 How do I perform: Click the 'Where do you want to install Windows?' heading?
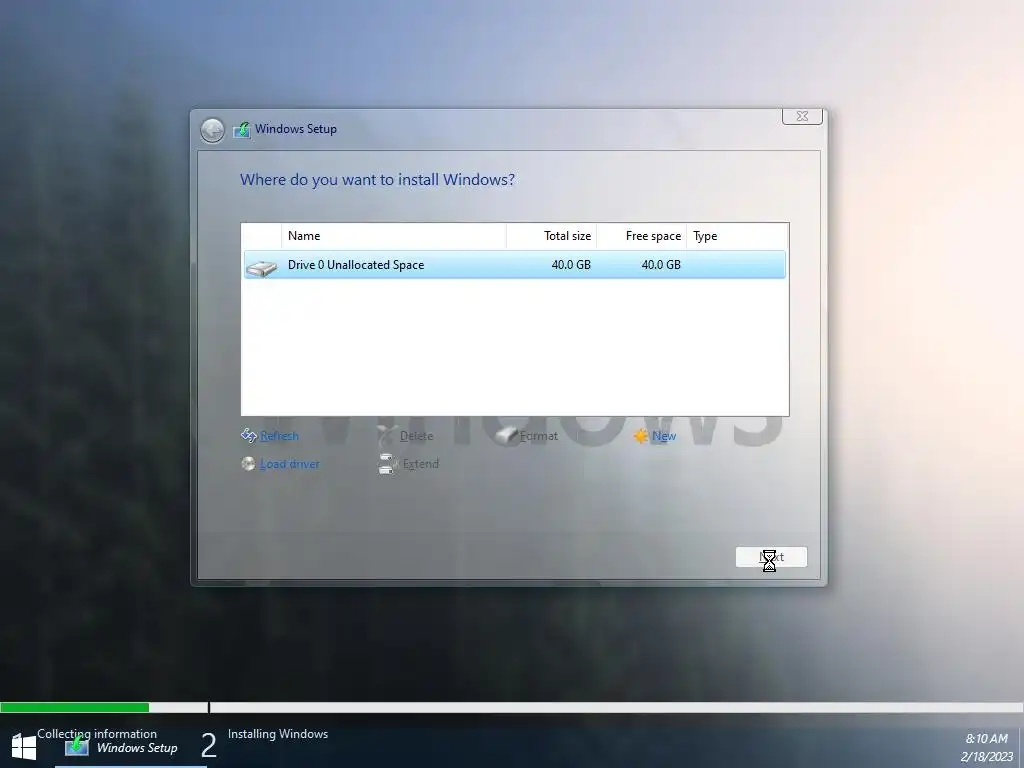[377, 180]
